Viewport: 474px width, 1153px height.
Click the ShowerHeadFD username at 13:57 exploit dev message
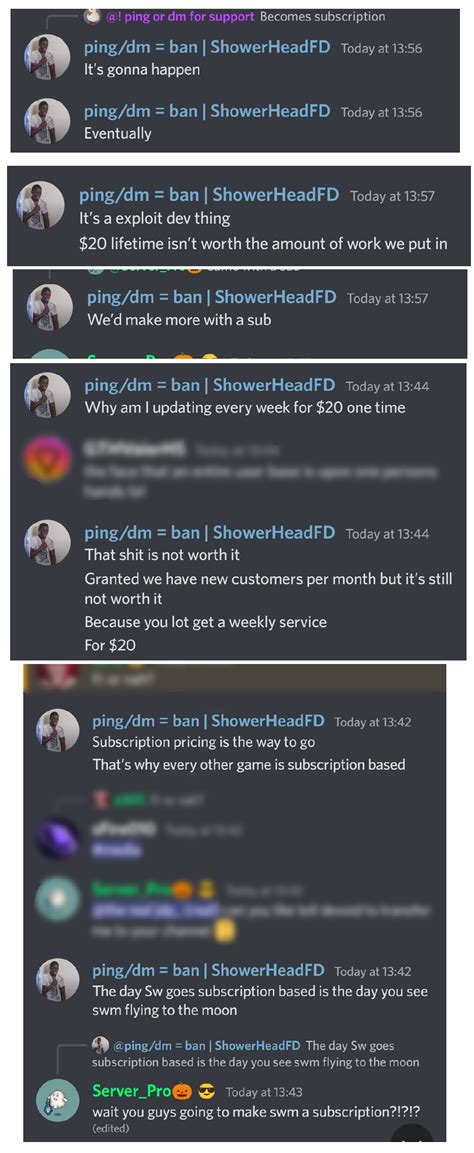(x=209, y=195)
